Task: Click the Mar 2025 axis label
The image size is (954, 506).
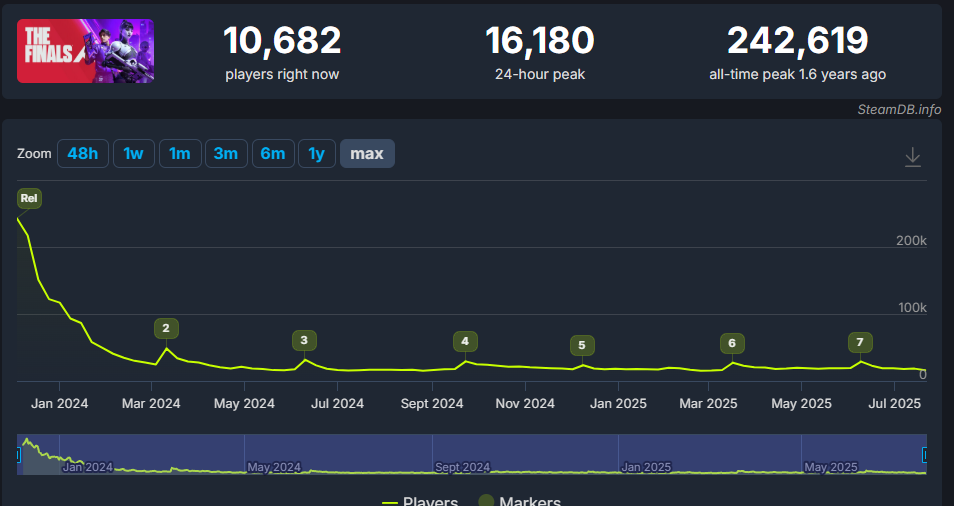Action: (708, 403)
